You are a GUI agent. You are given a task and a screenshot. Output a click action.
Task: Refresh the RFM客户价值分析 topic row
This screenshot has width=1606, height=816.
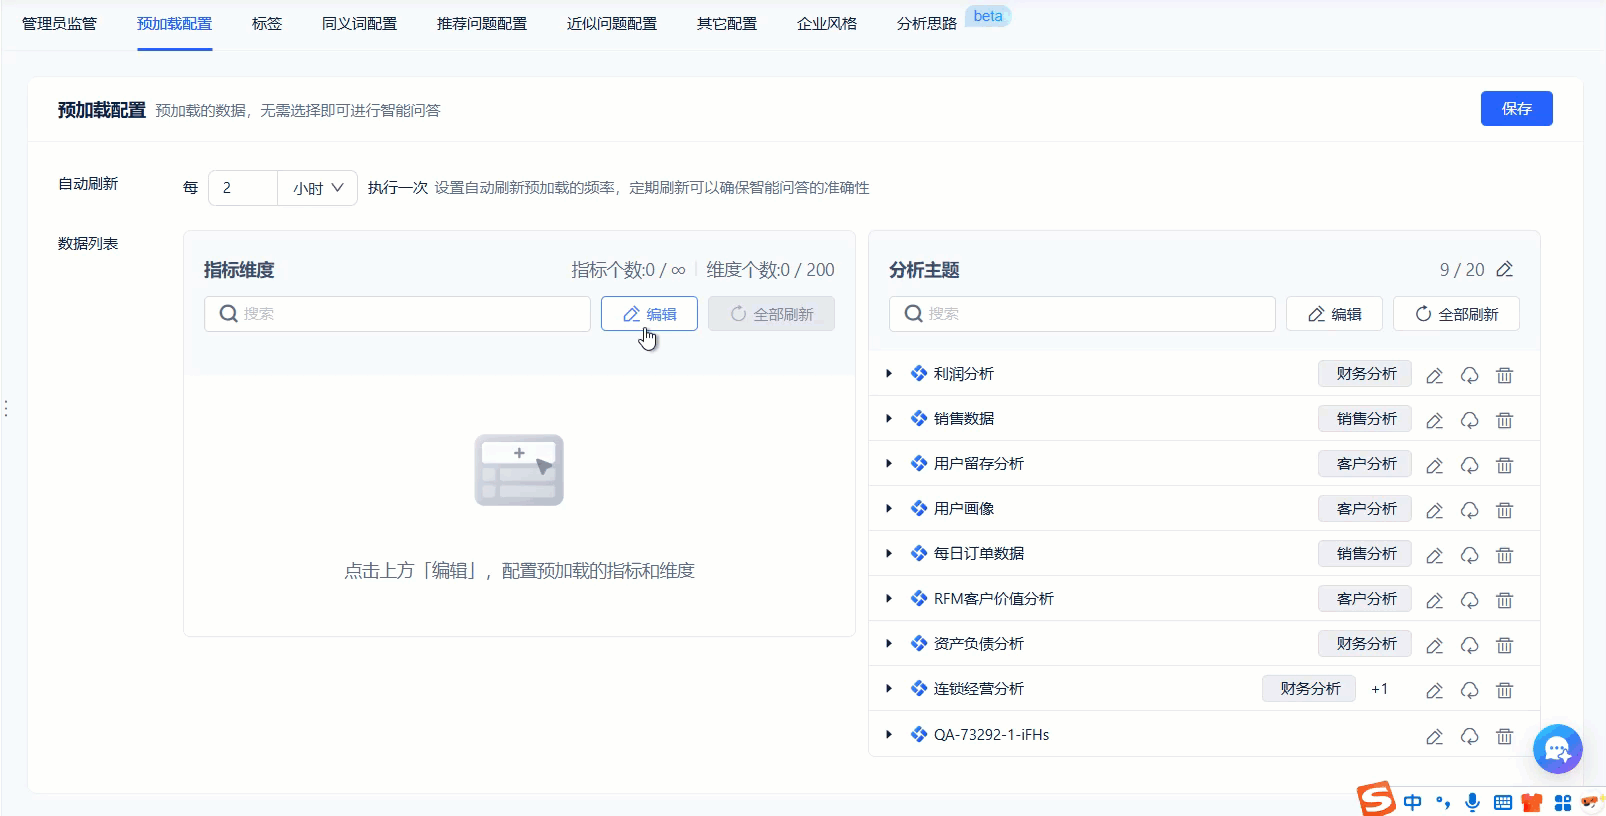coord(1469,600)
